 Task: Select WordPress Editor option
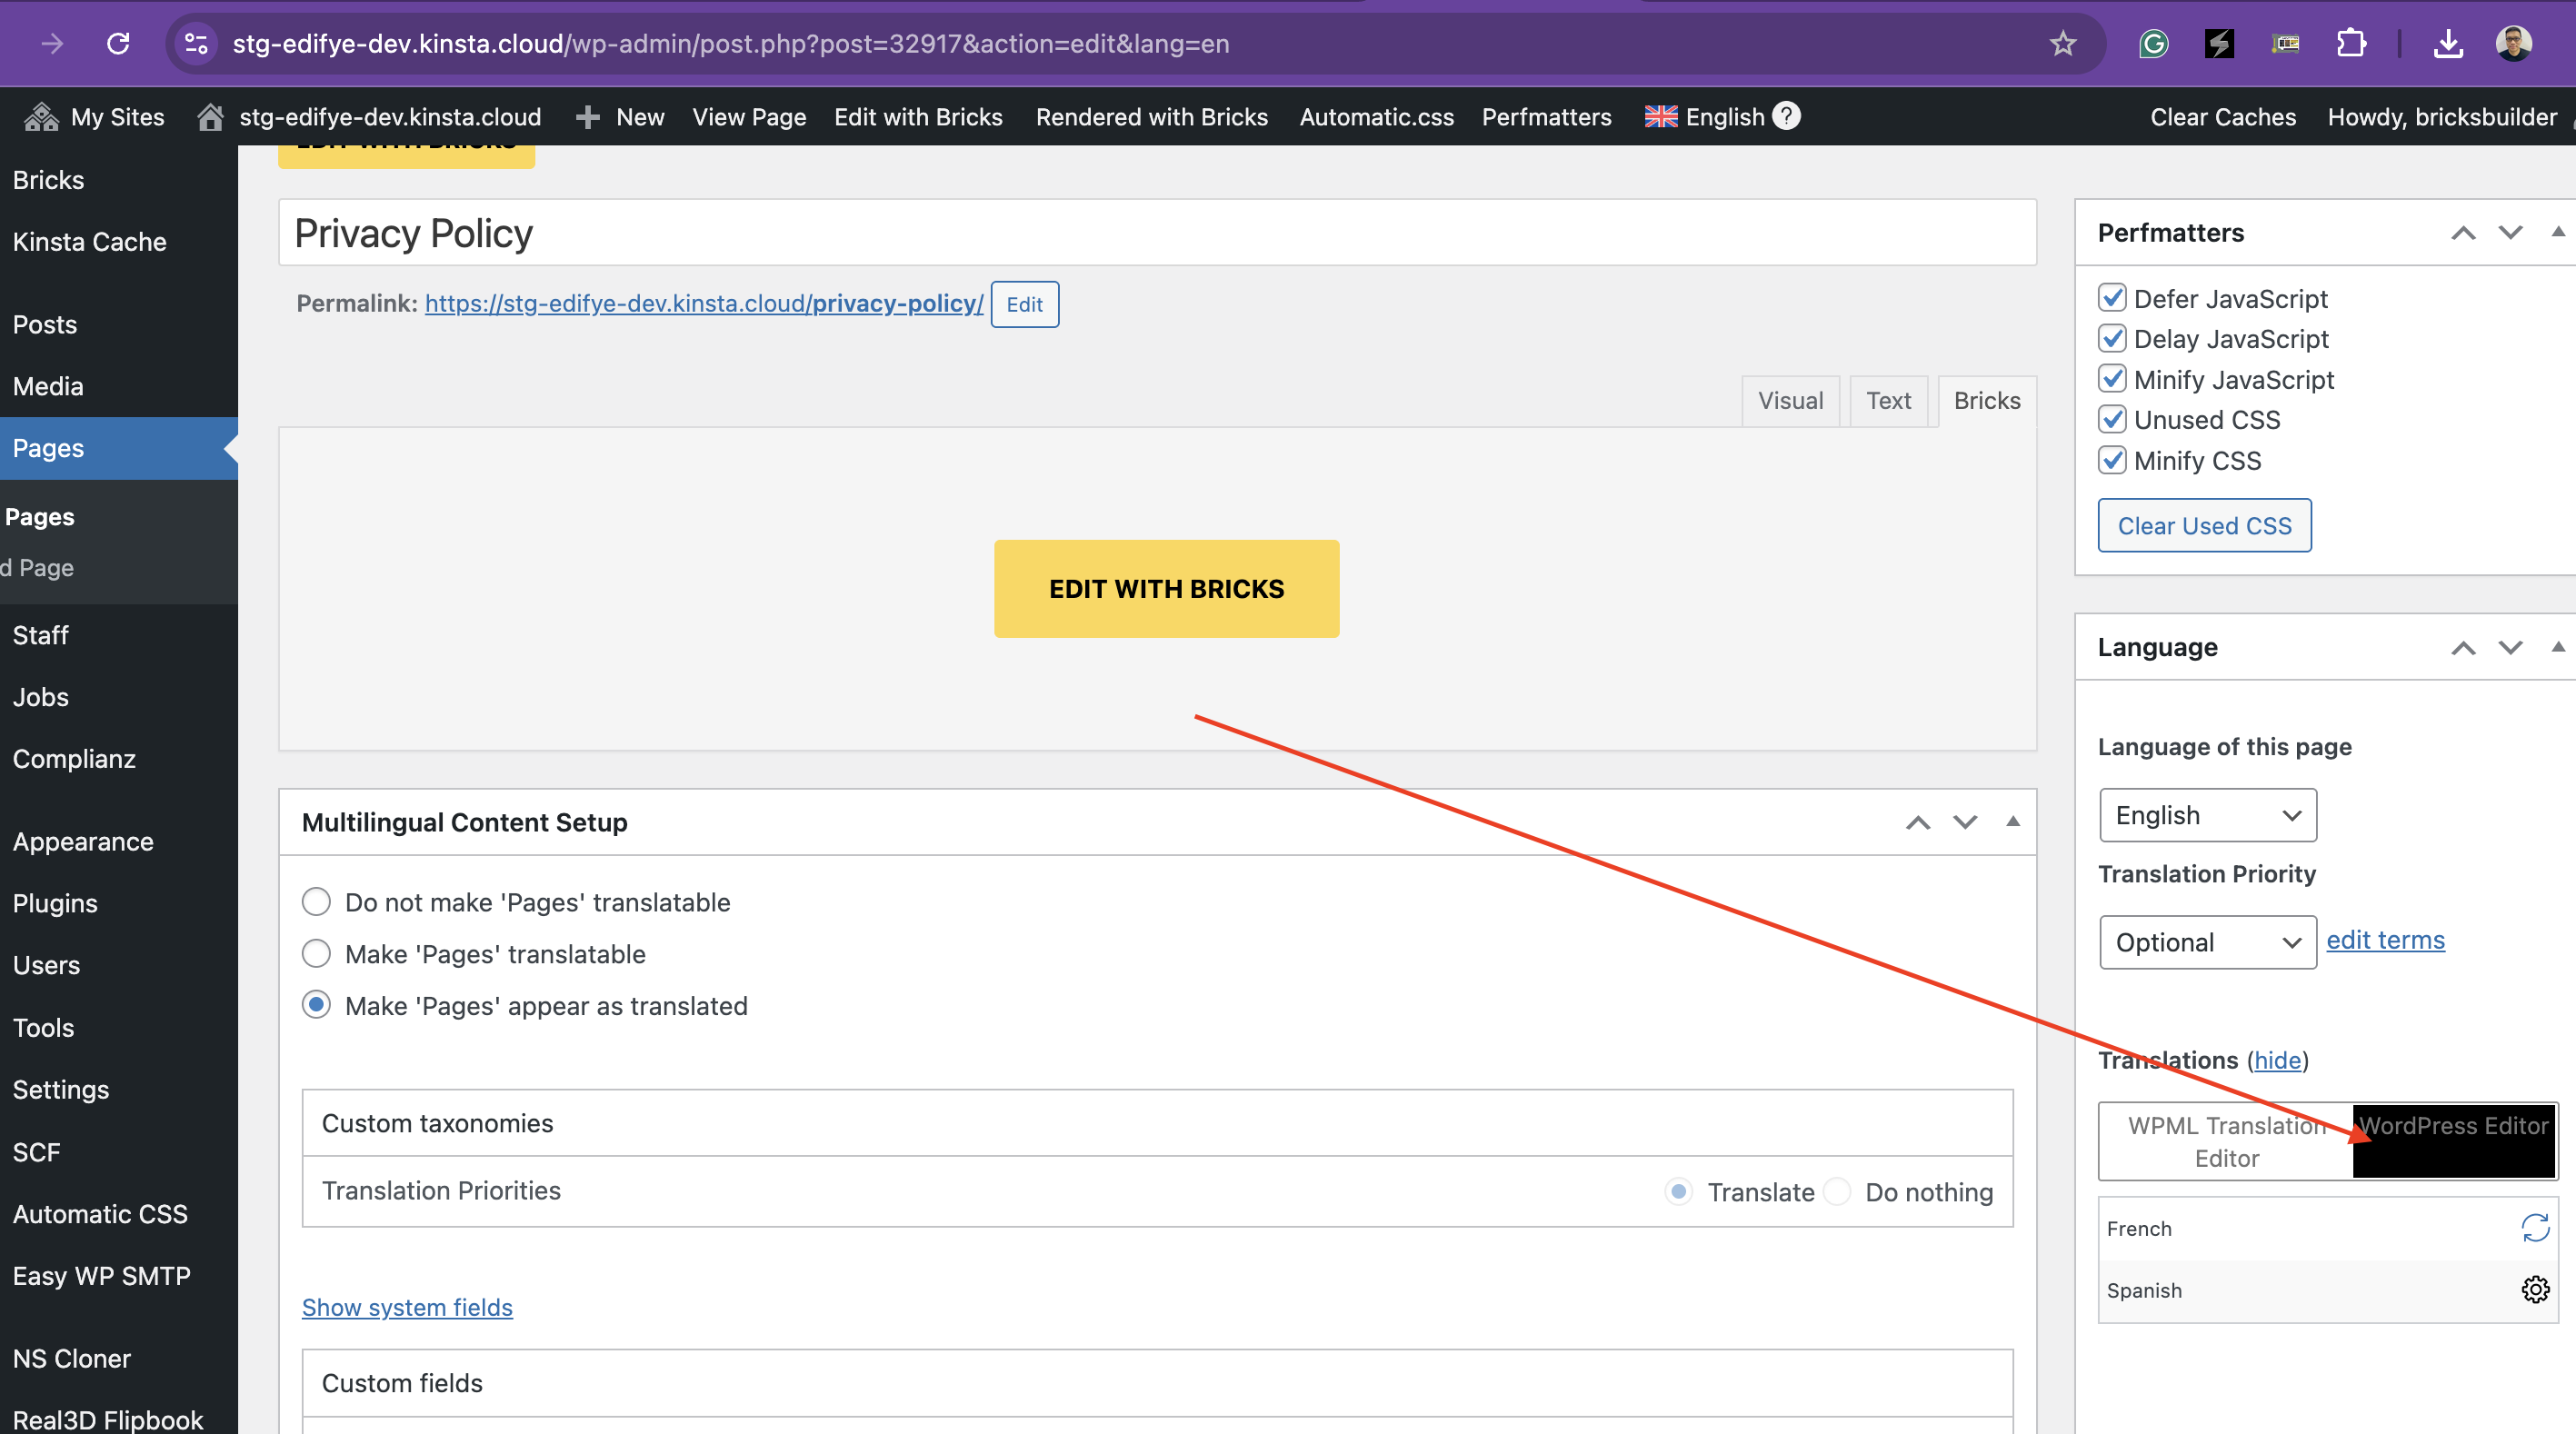coord(2454,1141)
